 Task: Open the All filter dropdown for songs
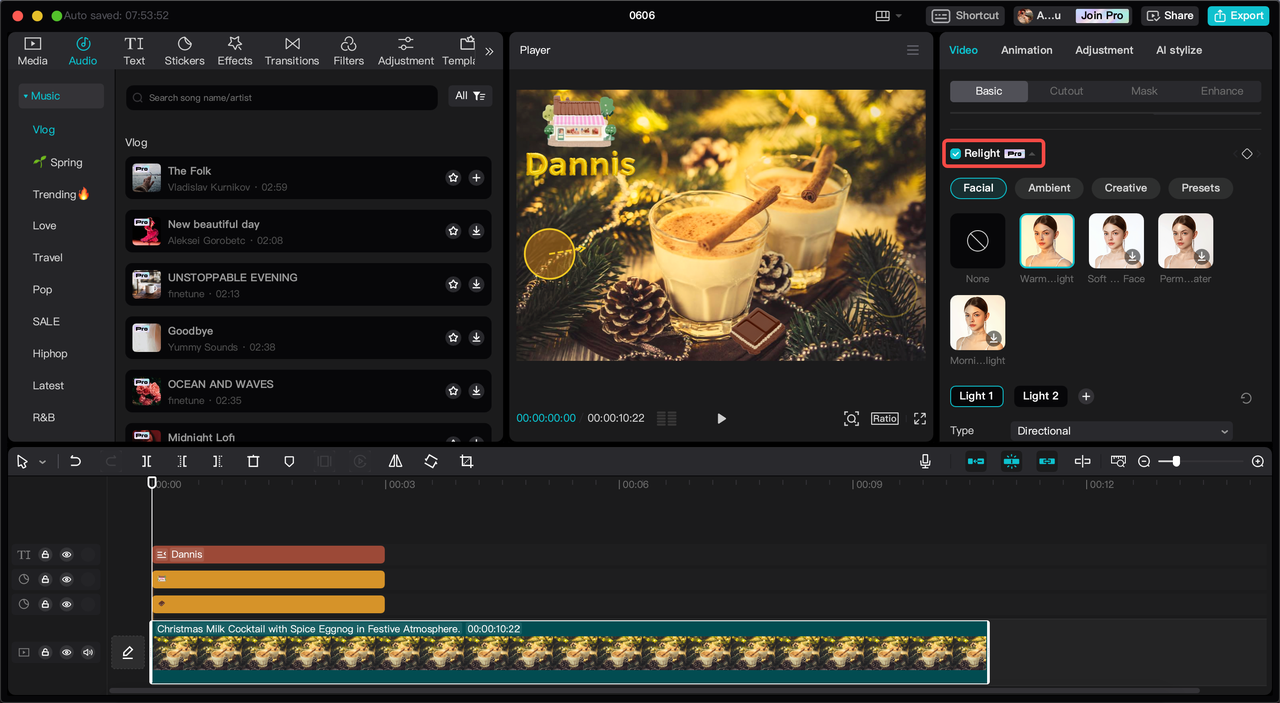click(470, 96)
